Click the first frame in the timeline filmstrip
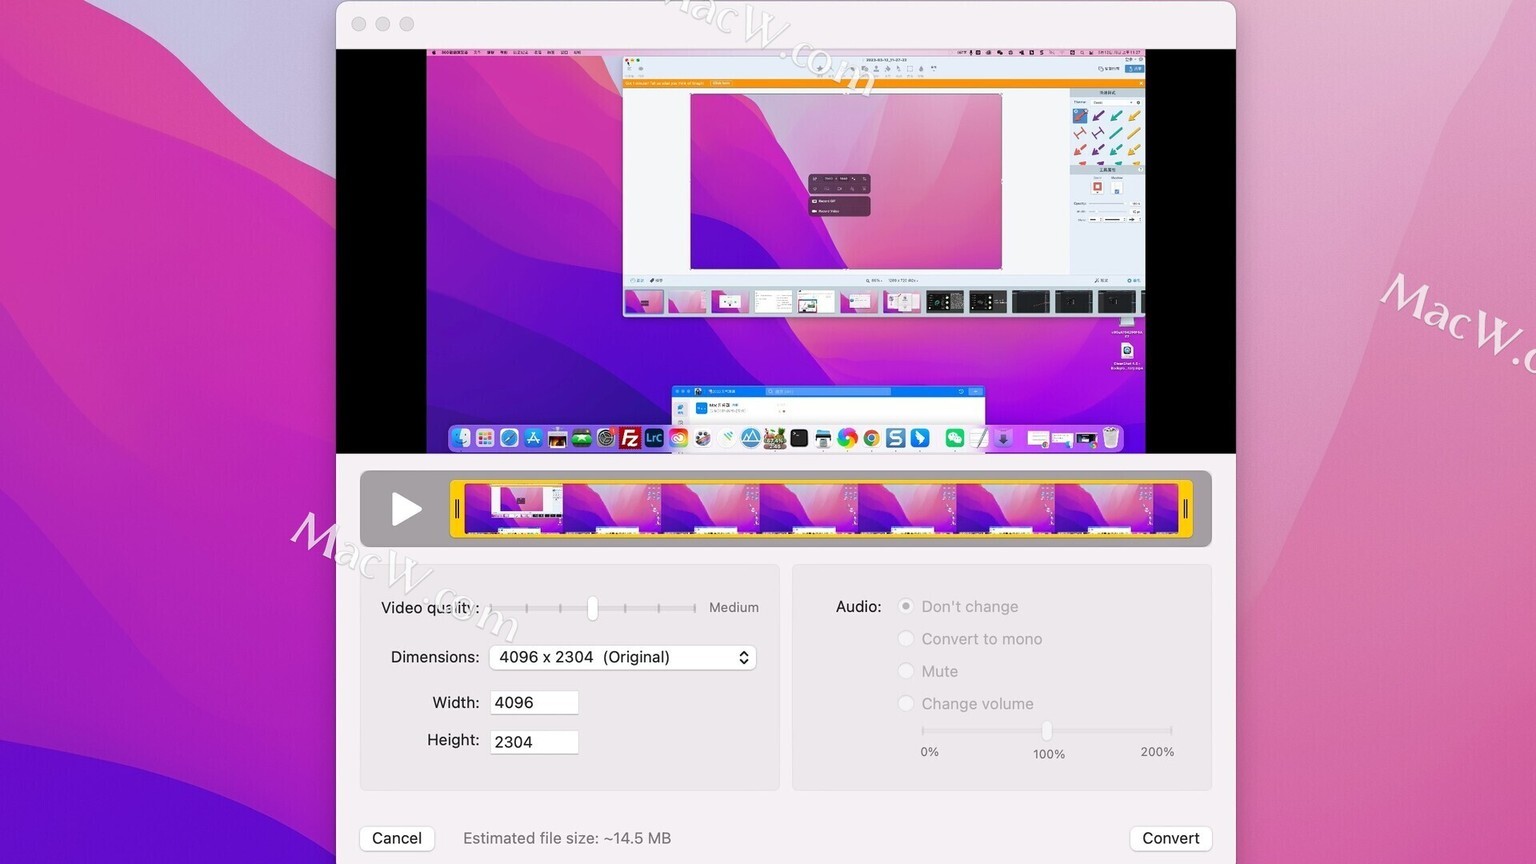This screenshot has width=1536, height=864. coord(513,509)
